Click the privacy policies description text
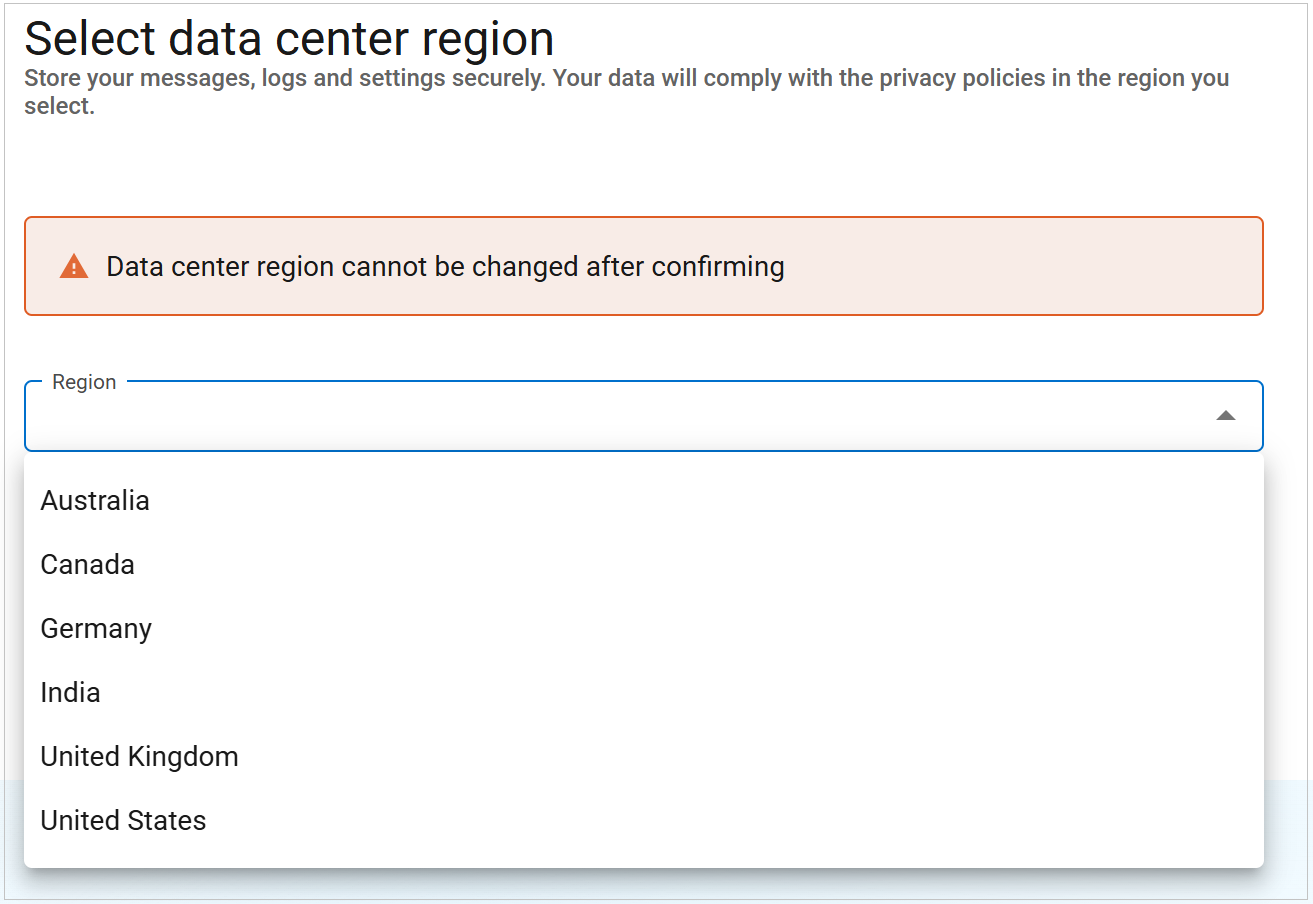 point(625,90)
